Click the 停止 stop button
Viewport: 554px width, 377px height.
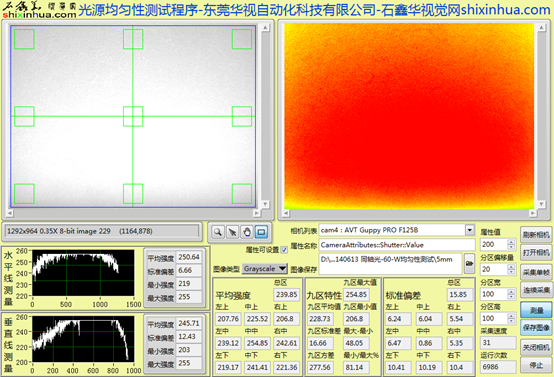[x=536, y=365]
